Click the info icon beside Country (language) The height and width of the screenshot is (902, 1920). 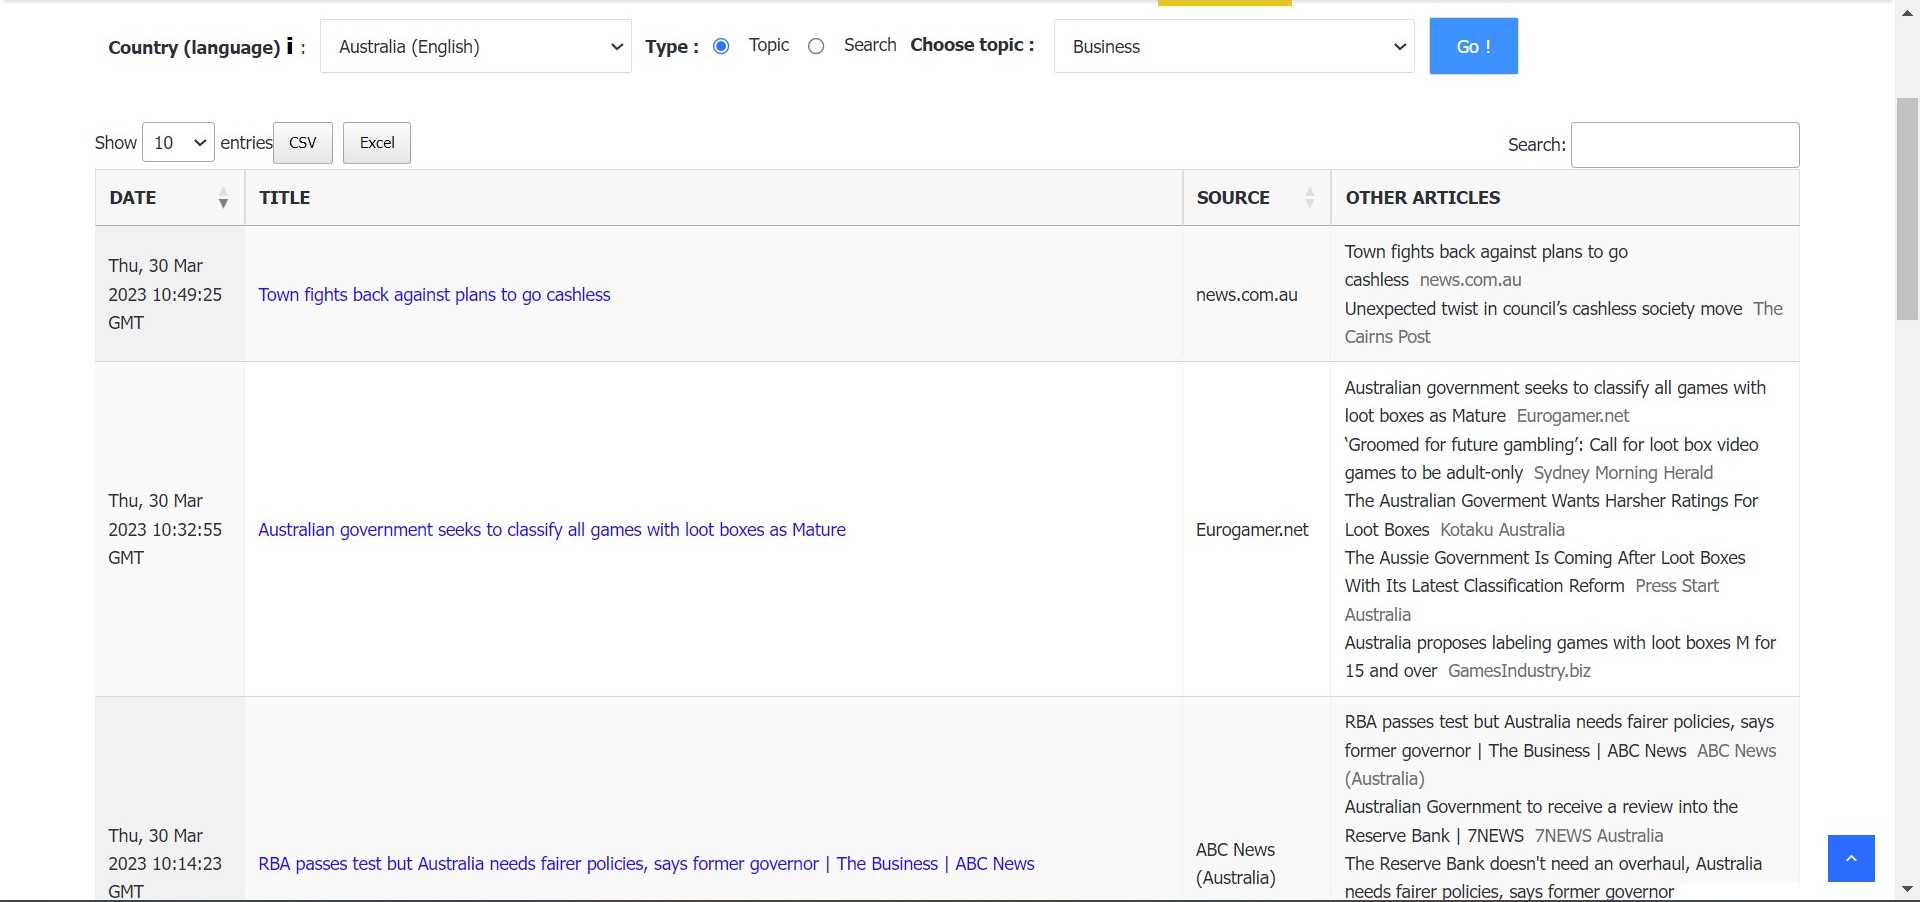(x=290, y=46)
